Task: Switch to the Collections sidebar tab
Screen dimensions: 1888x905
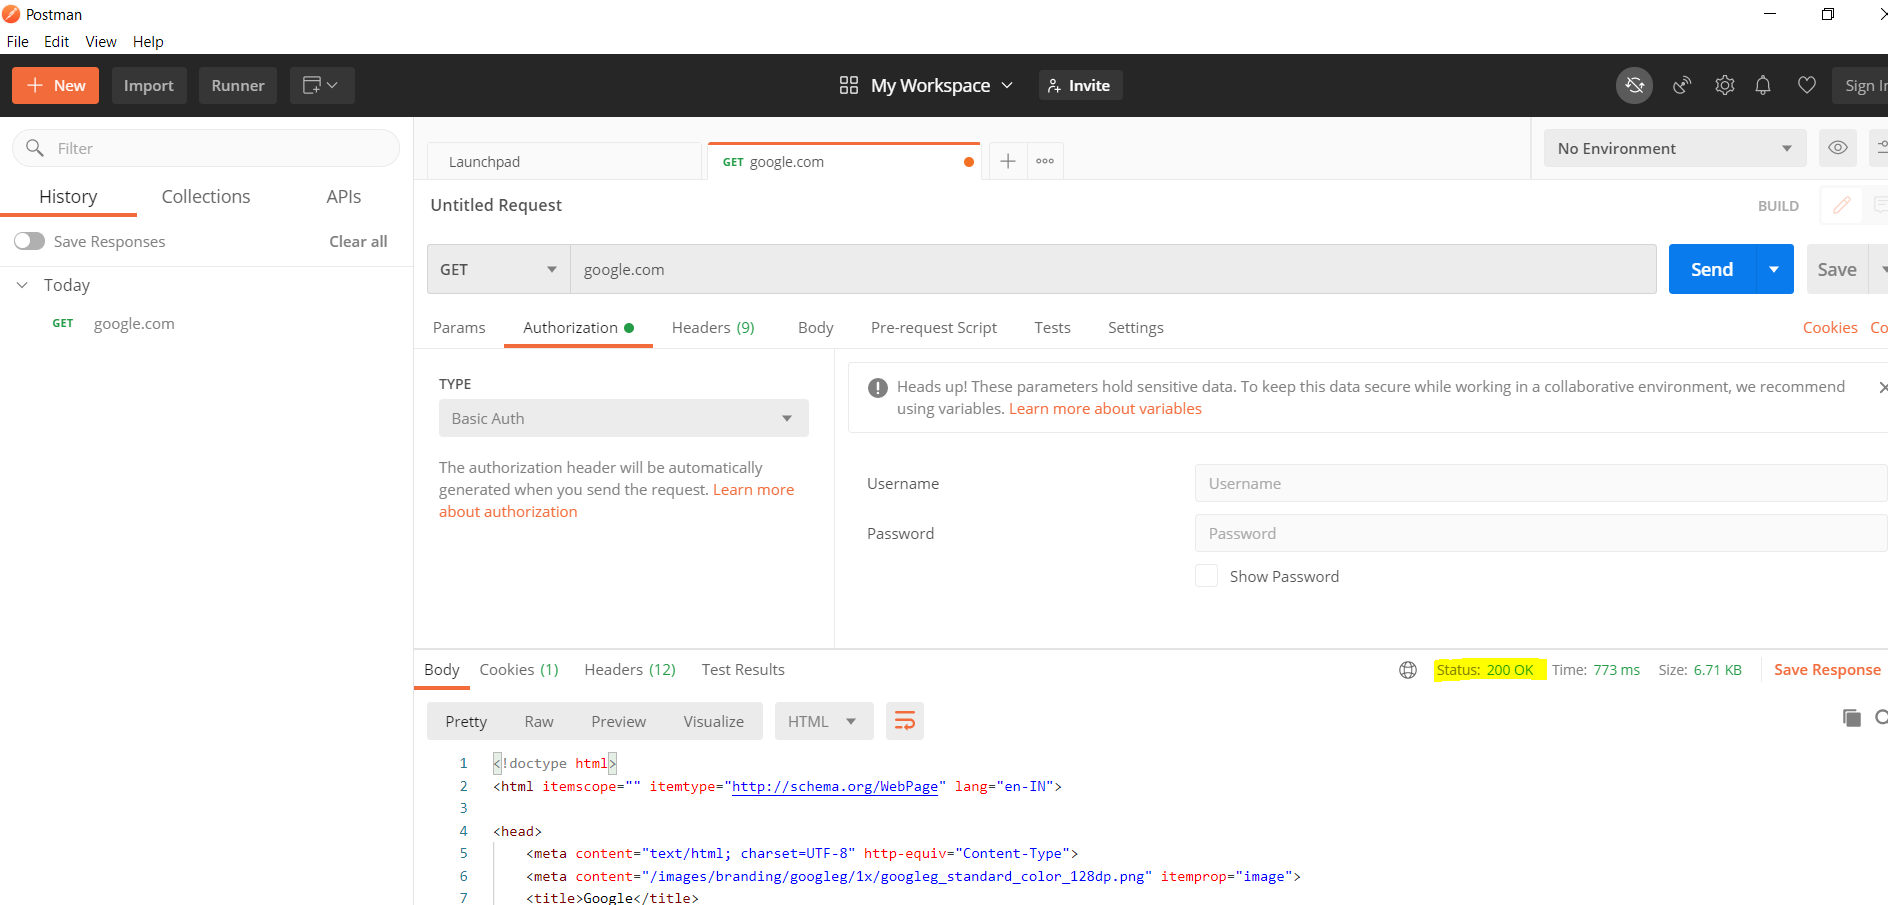Action: pyautogui.click(x=206, y=197)
